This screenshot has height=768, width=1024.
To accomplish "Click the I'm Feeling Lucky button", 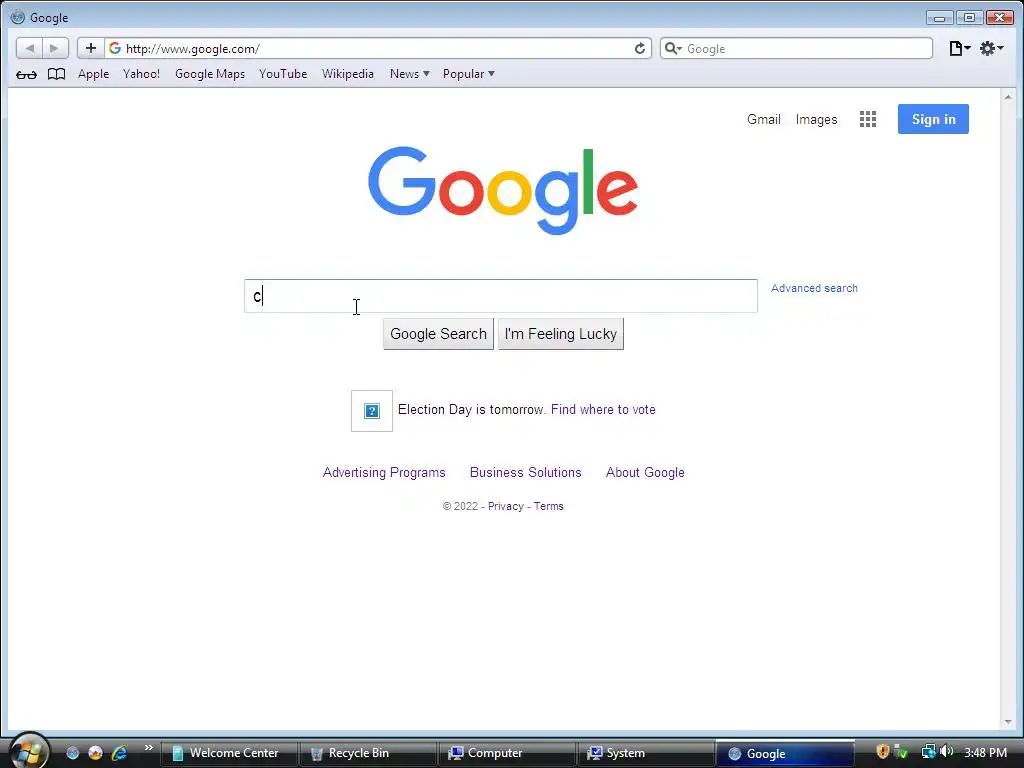I will pyautogui.click(x=560, y=334).
